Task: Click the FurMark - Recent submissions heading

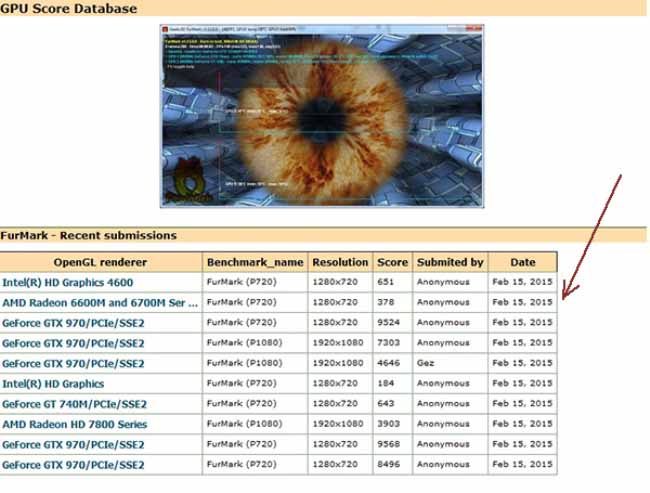Action: point(89,236)
